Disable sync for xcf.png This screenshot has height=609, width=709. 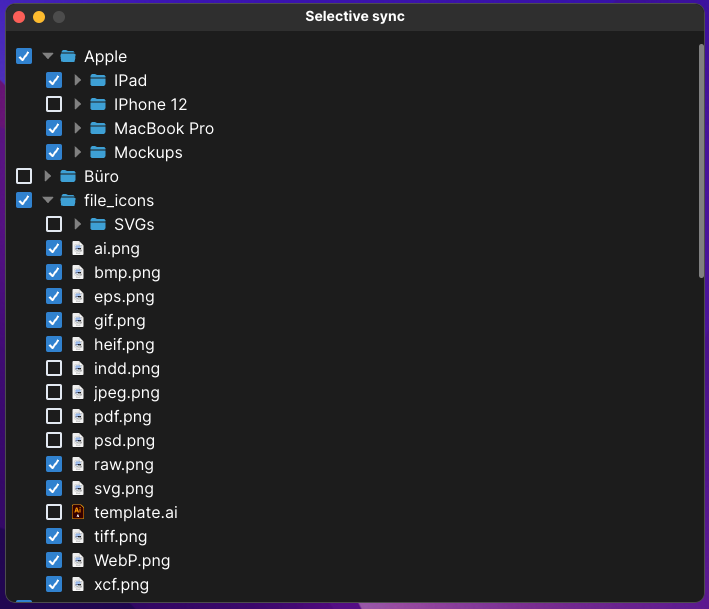tap(54, 584)
